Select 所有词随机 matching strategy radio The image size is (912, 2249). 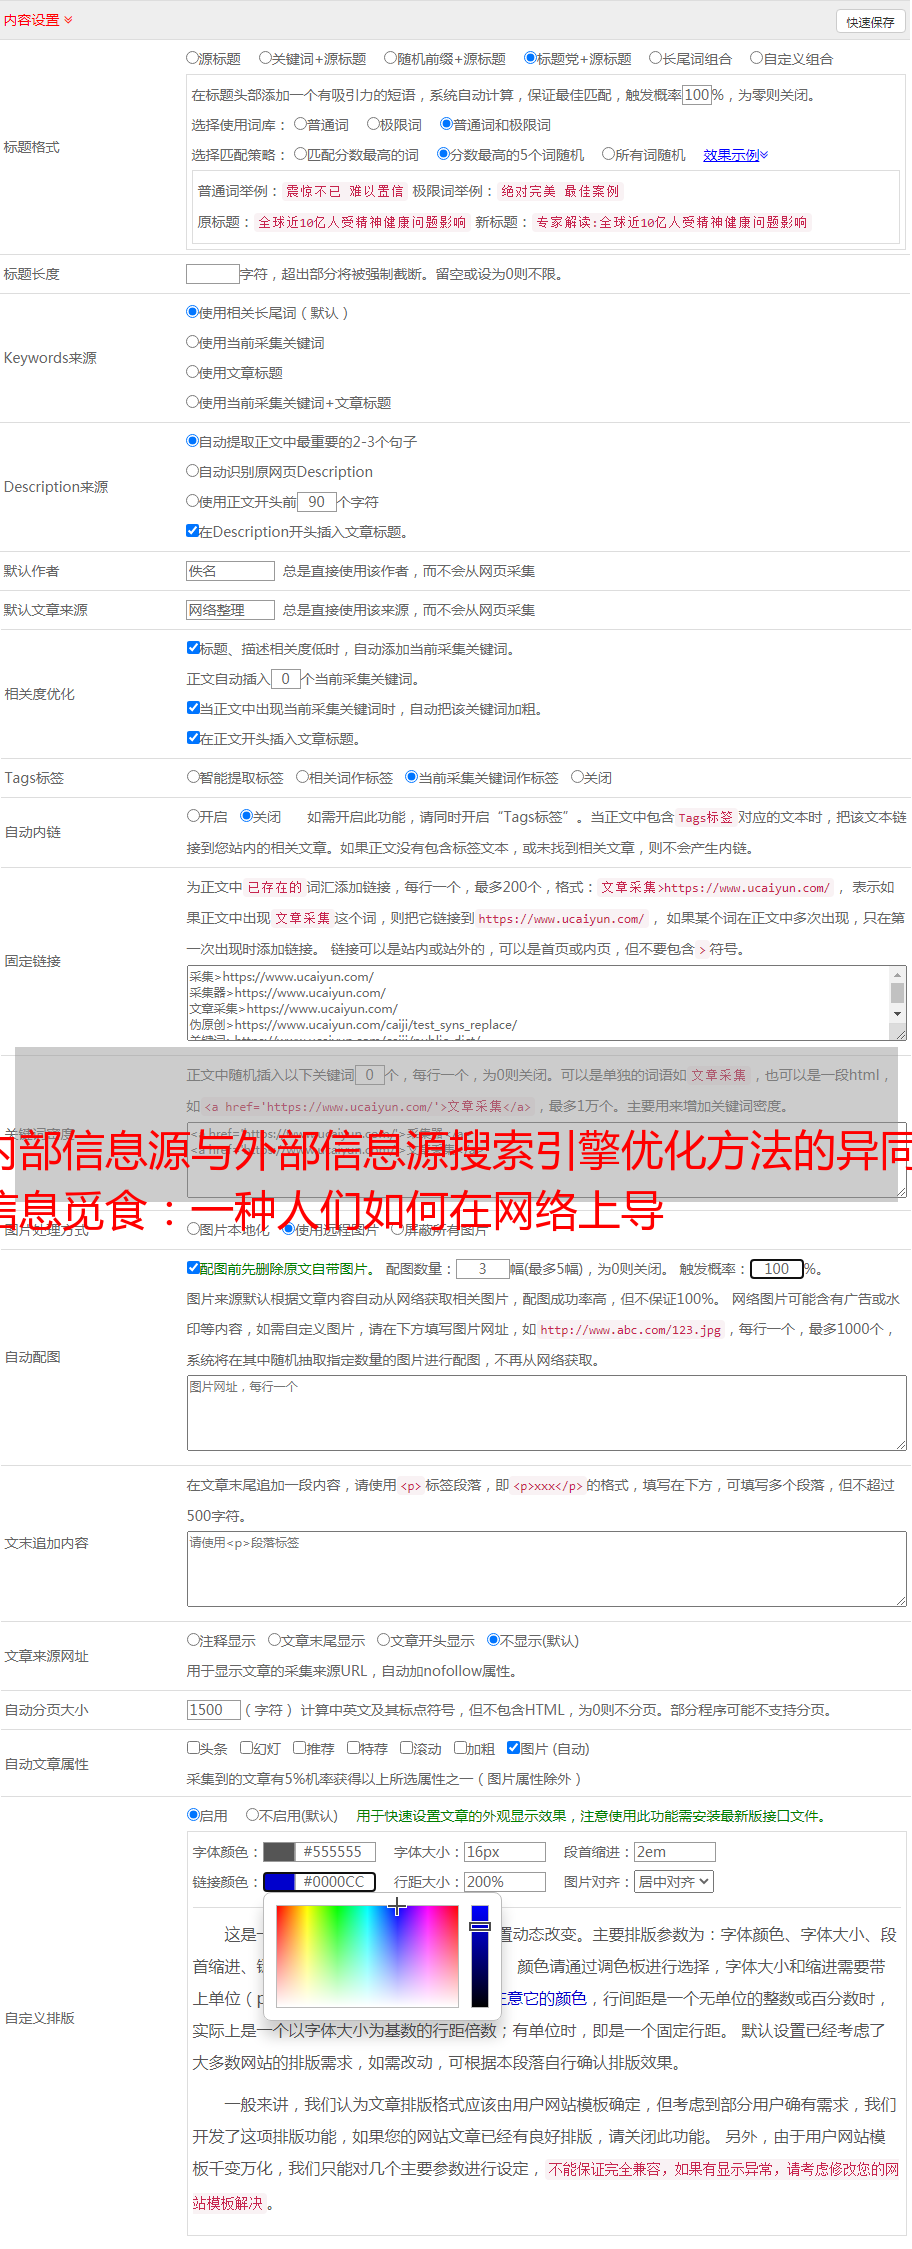click(x=608, y=154)
